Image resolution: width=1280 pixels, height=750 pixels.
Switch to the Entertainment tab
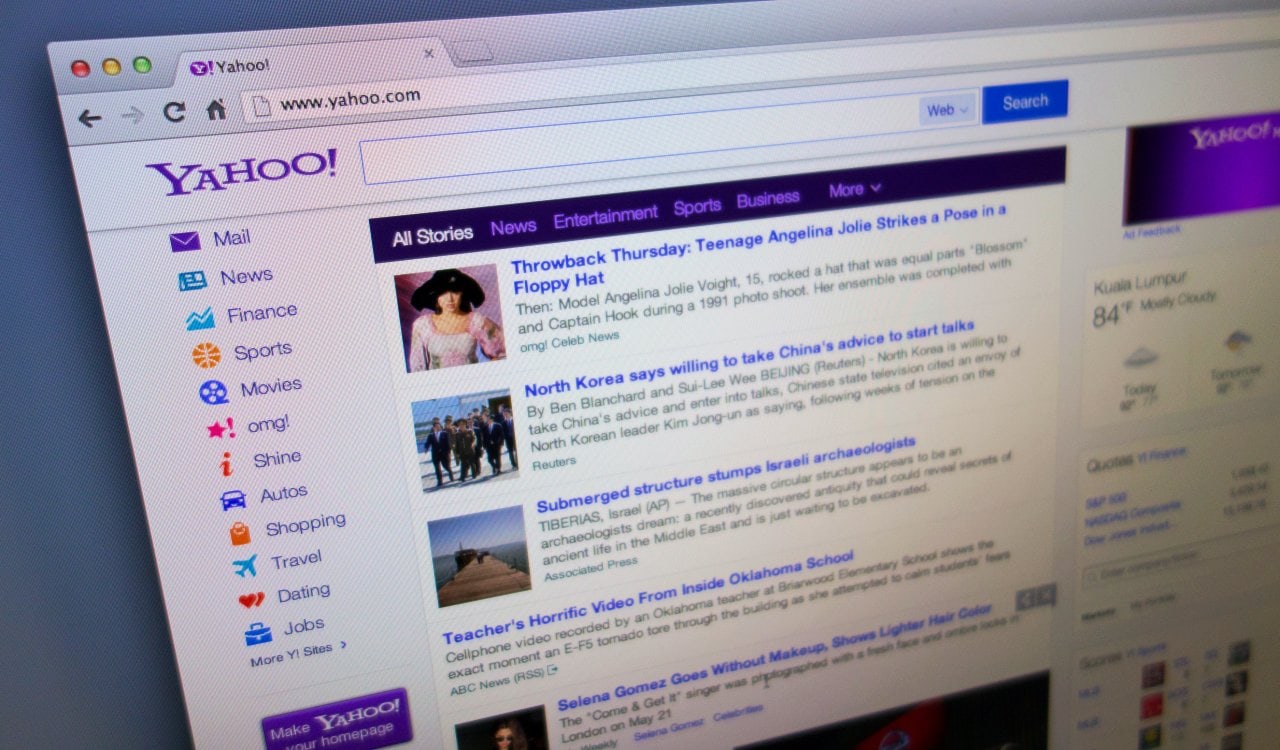point(605,216)
